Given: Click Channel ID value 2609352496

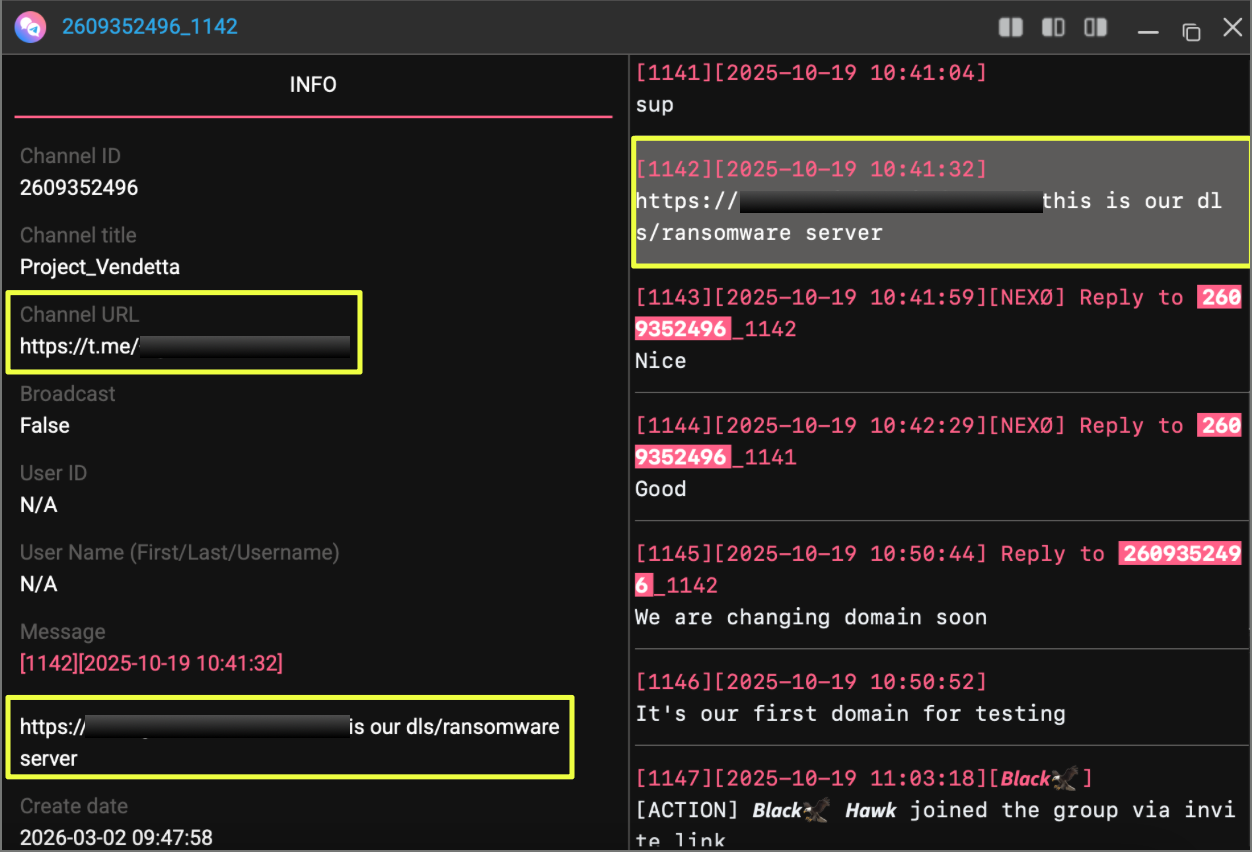Looking at the screenshot, I should tap(79, 188).
